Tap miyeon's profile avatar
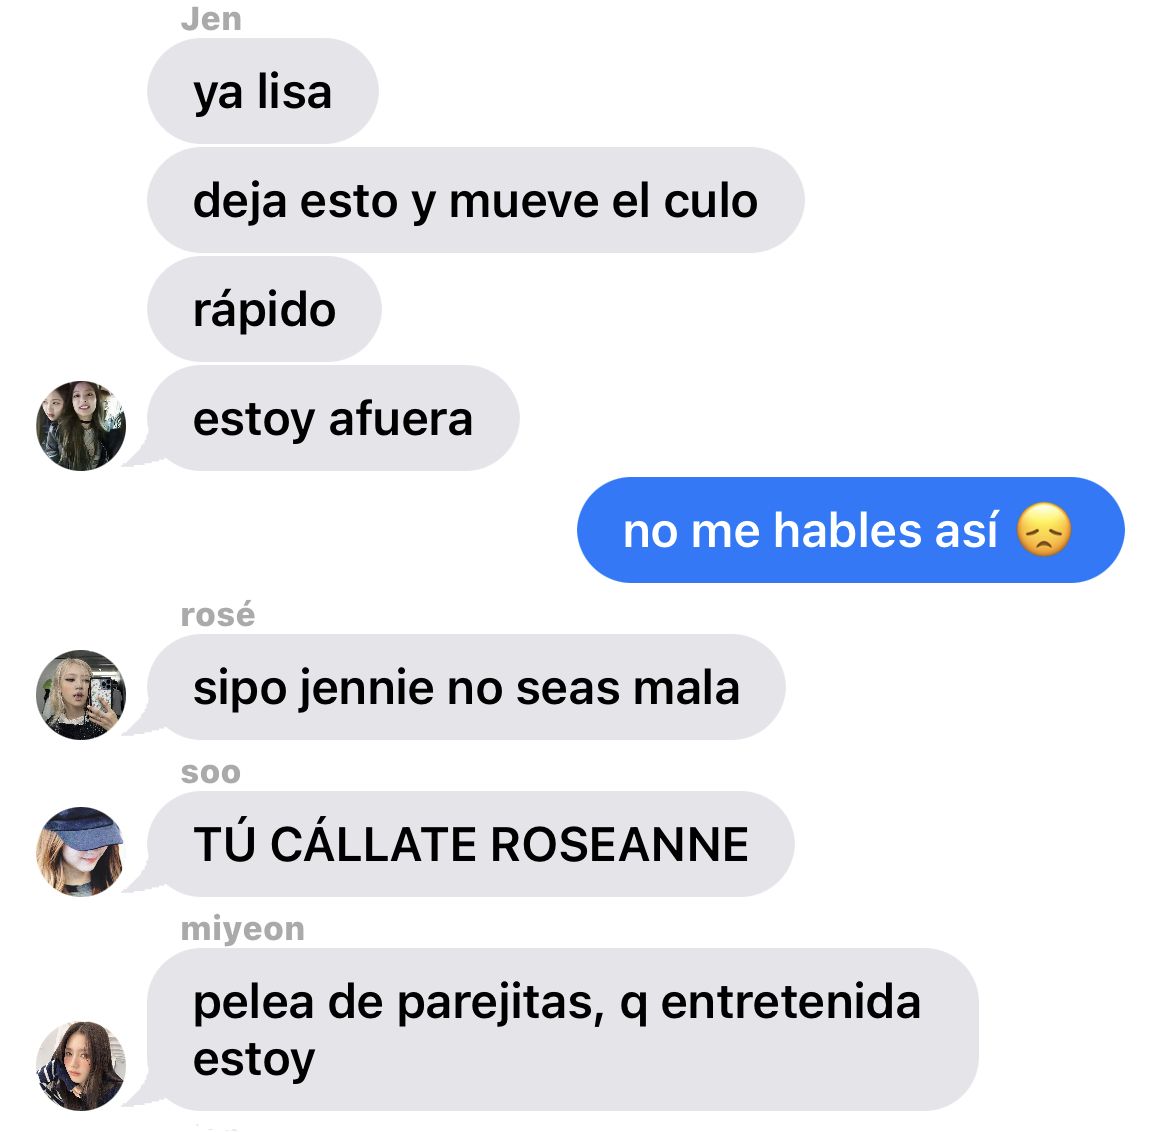 click(x=81, y=1066)
